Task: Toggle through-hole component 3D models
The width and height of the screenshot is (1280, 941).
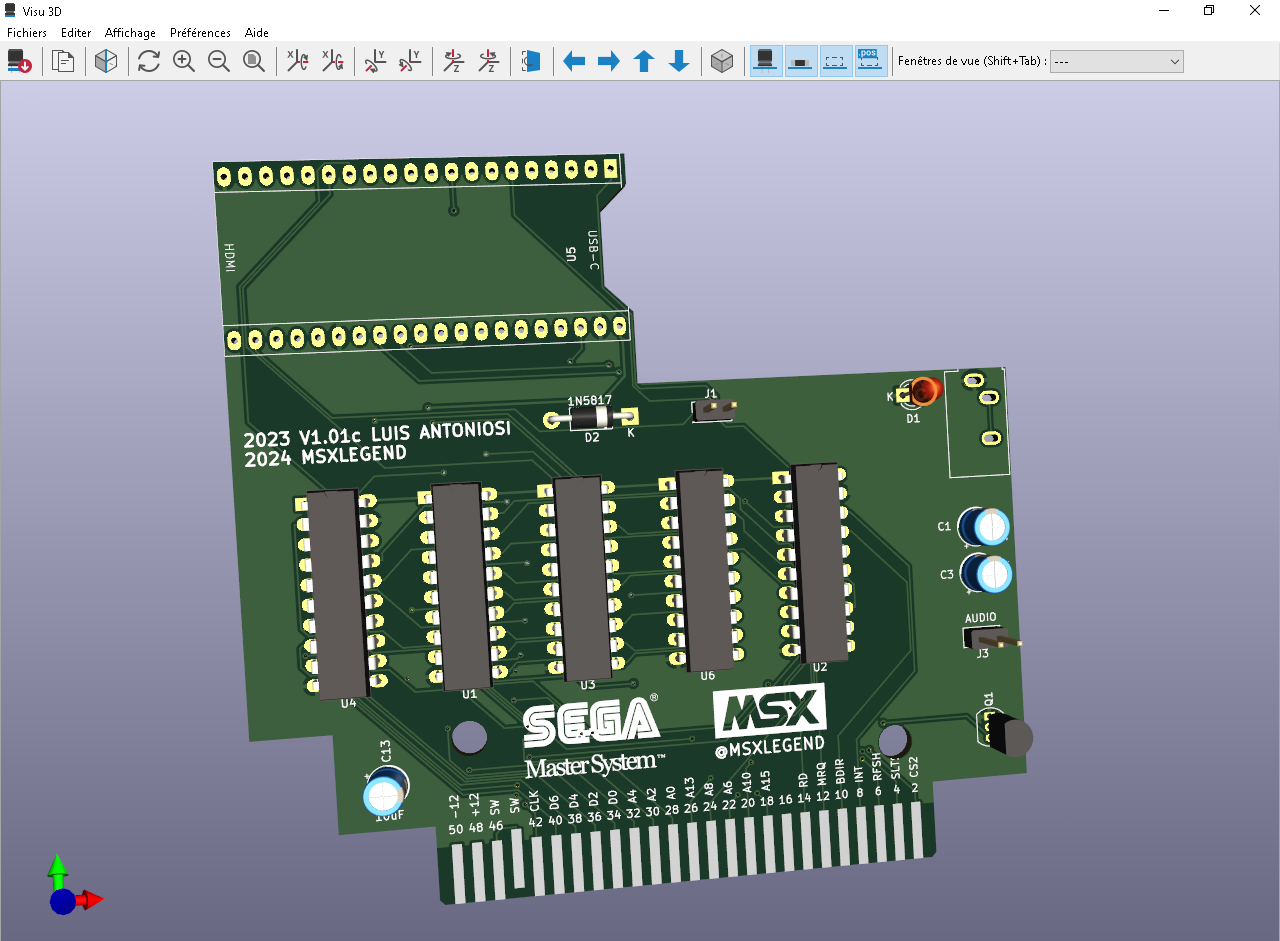Action: pyautogui.click(x=766, y=61)
